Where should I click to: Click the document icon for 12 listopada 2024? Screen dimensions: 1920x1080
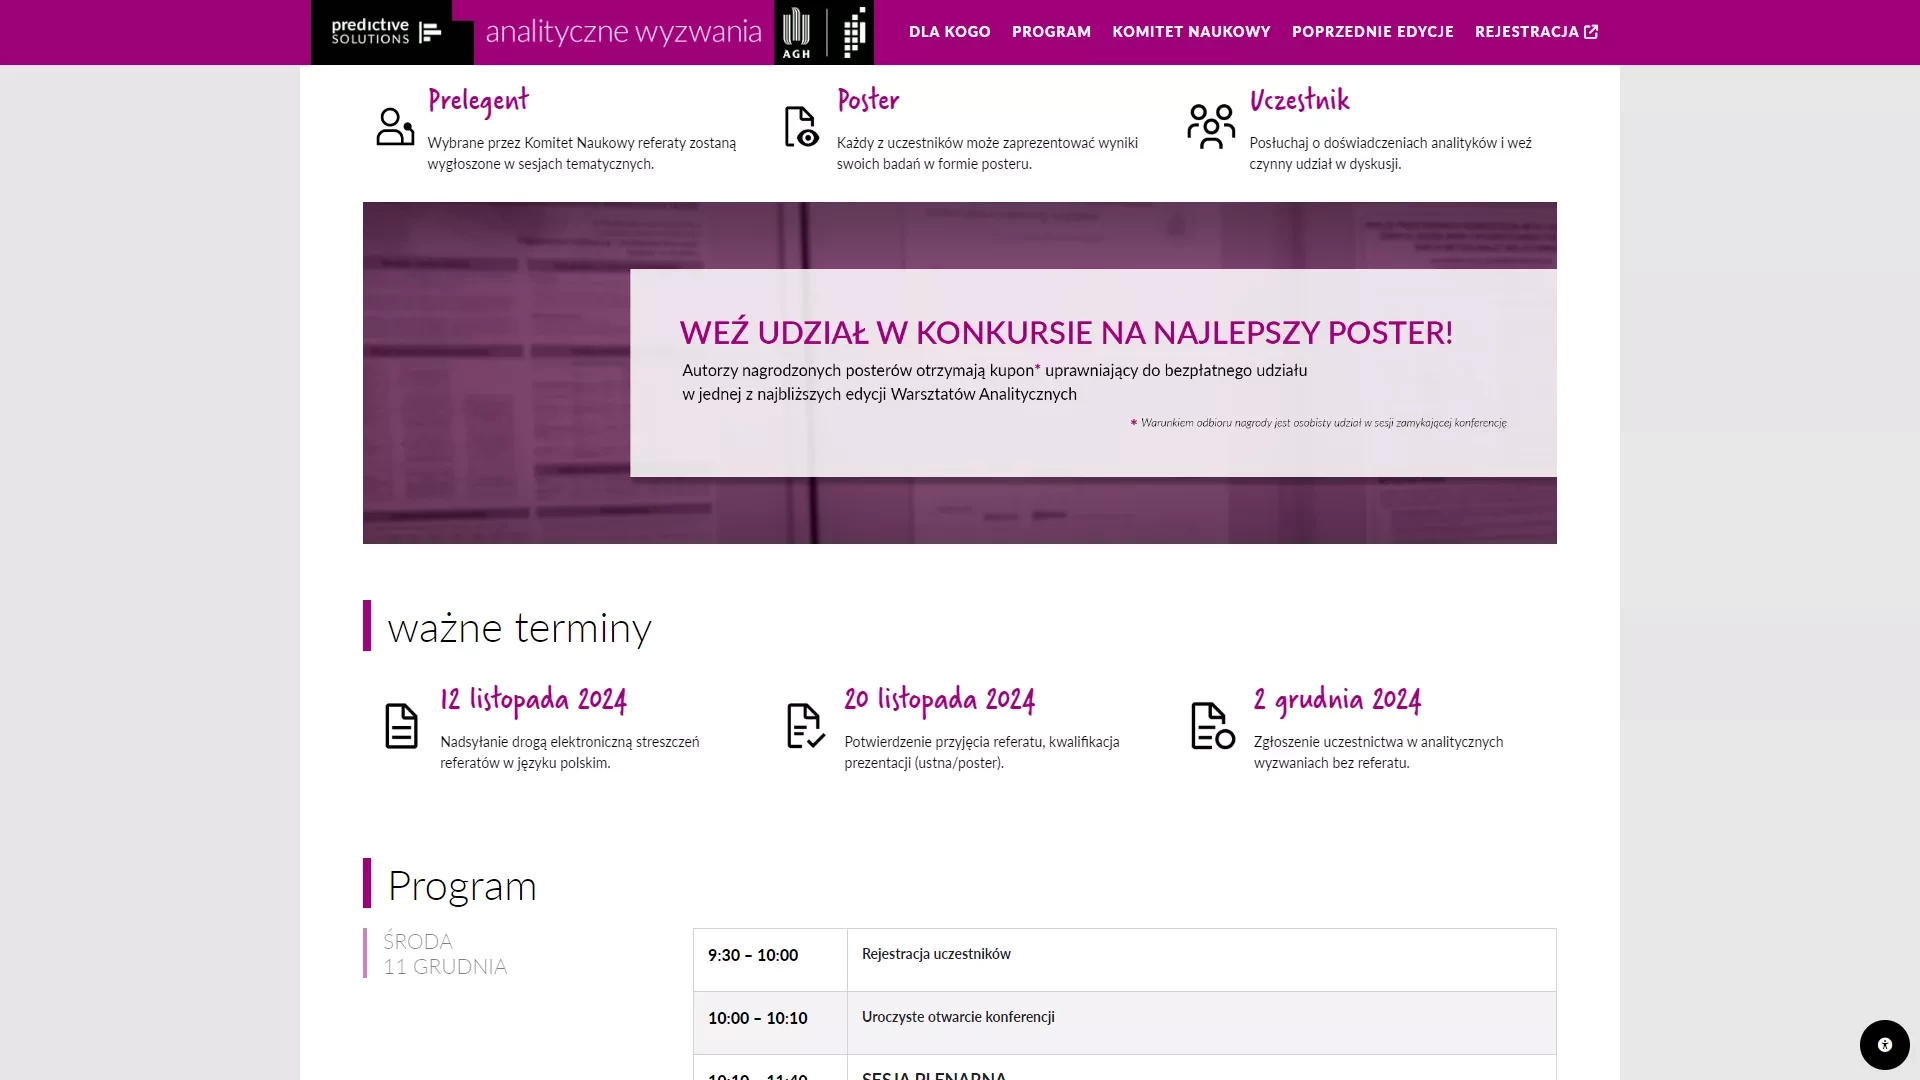pos(401,726)
